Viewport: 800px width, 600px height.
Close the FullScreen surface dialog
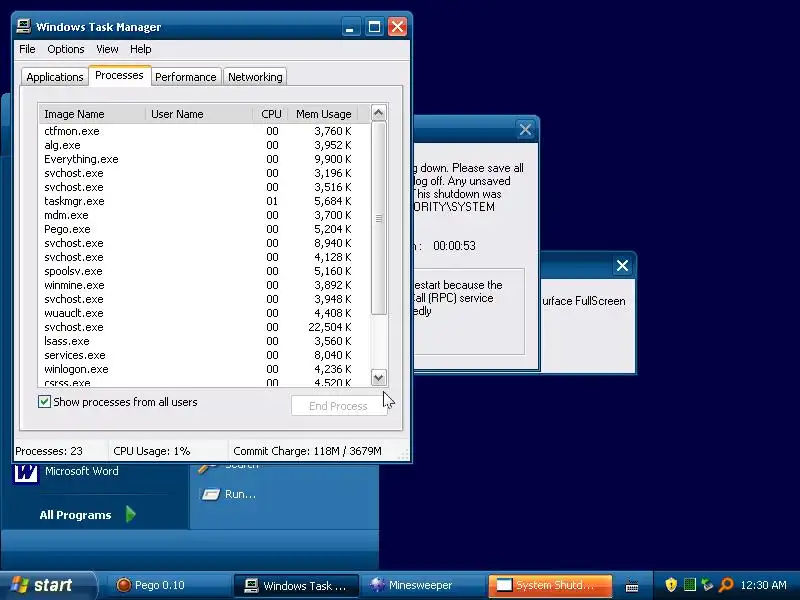point(622,265)
